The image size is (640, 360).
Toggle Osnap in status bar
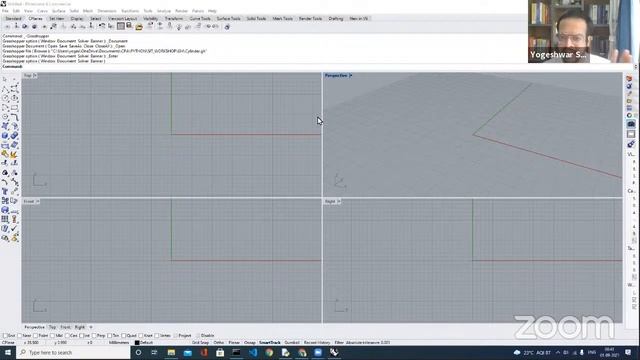[x=249, y=343]
